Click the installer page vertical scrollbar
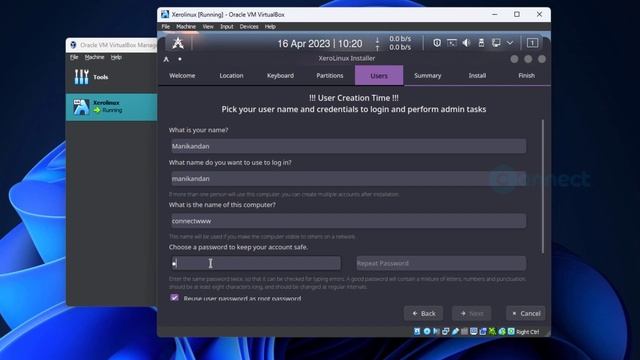The width and height of the screenshot is (640, 360). (x=542, y=187)
